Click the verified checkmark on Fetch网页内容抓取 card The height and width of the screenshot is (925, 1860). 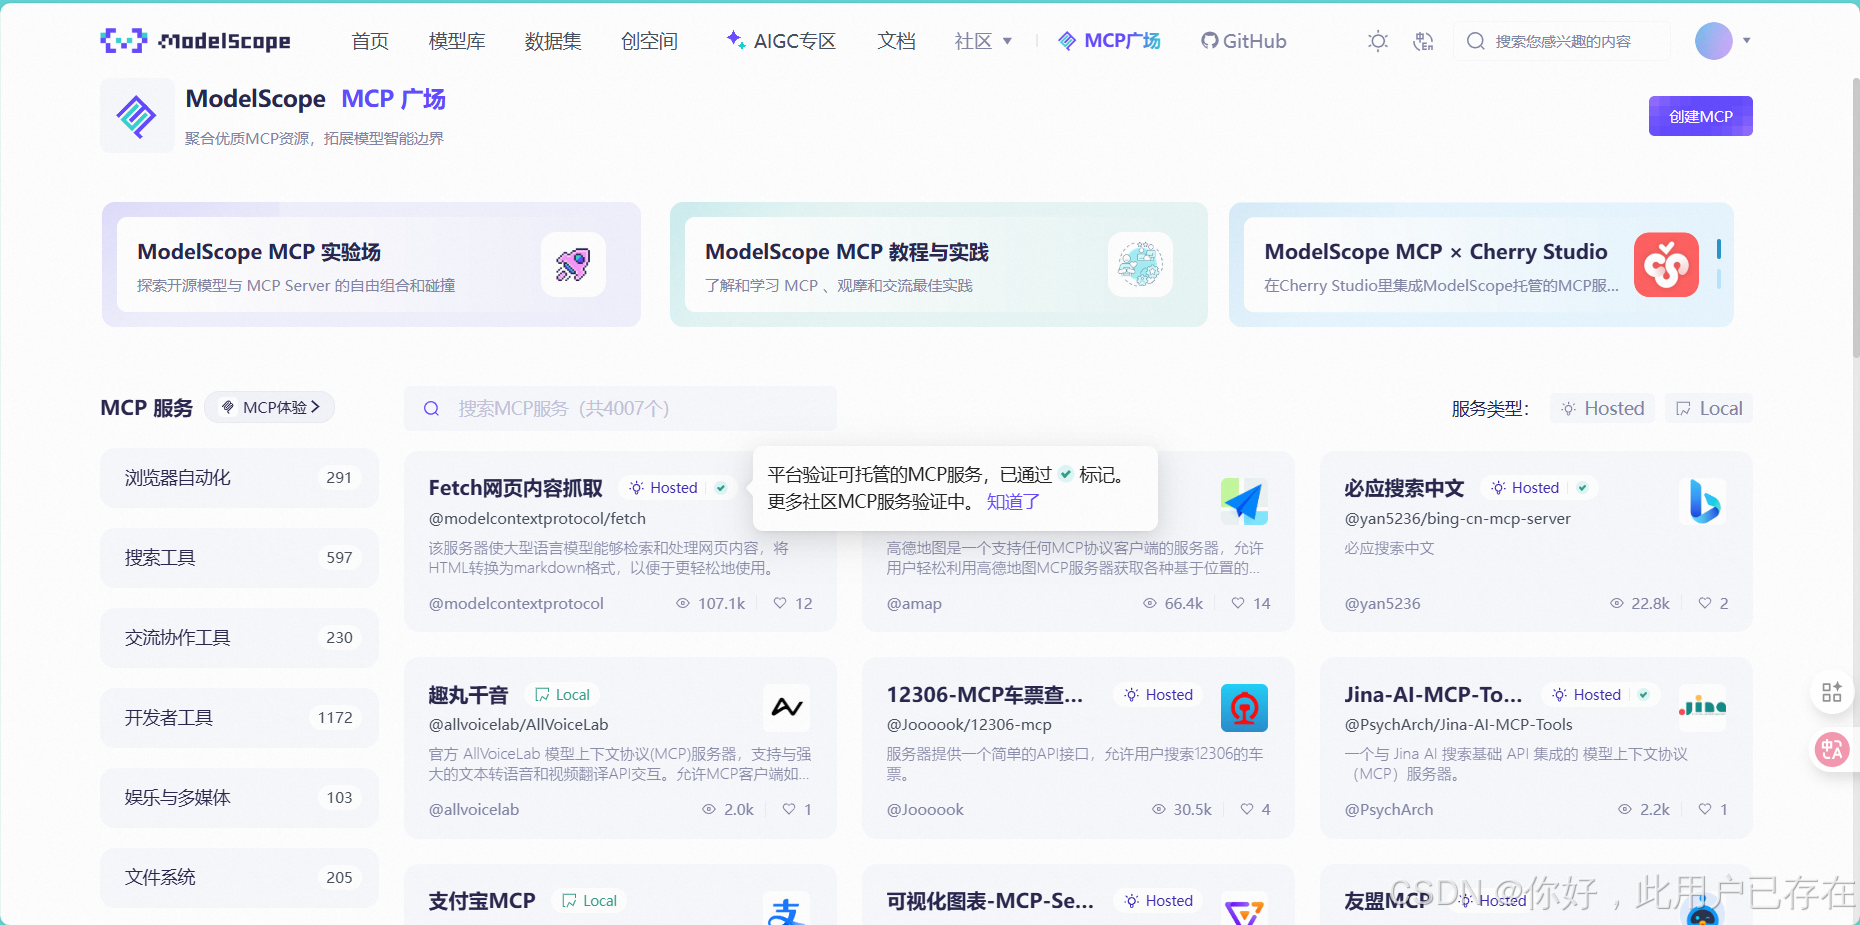pyautogui.click(x=721, y=488)
